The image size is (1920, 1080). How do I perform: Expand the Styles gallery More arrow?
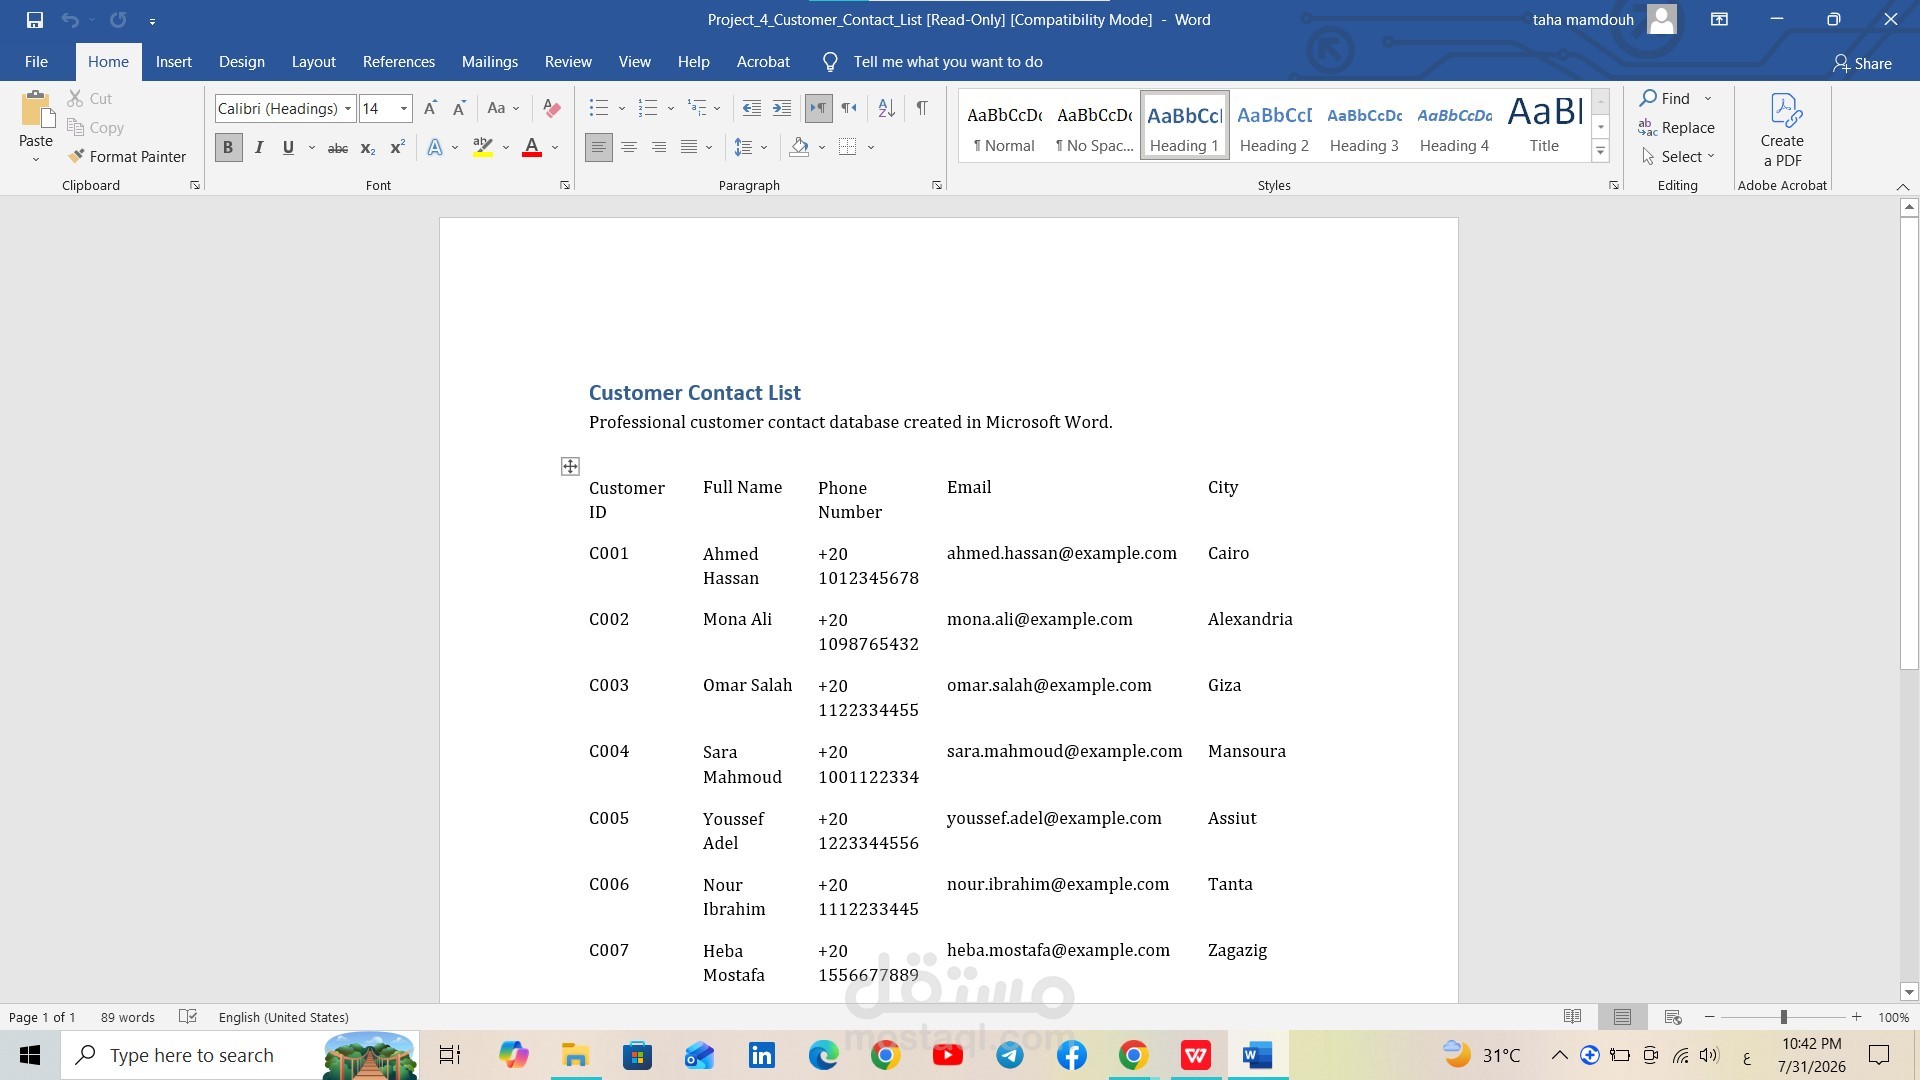pos(1600,152)
